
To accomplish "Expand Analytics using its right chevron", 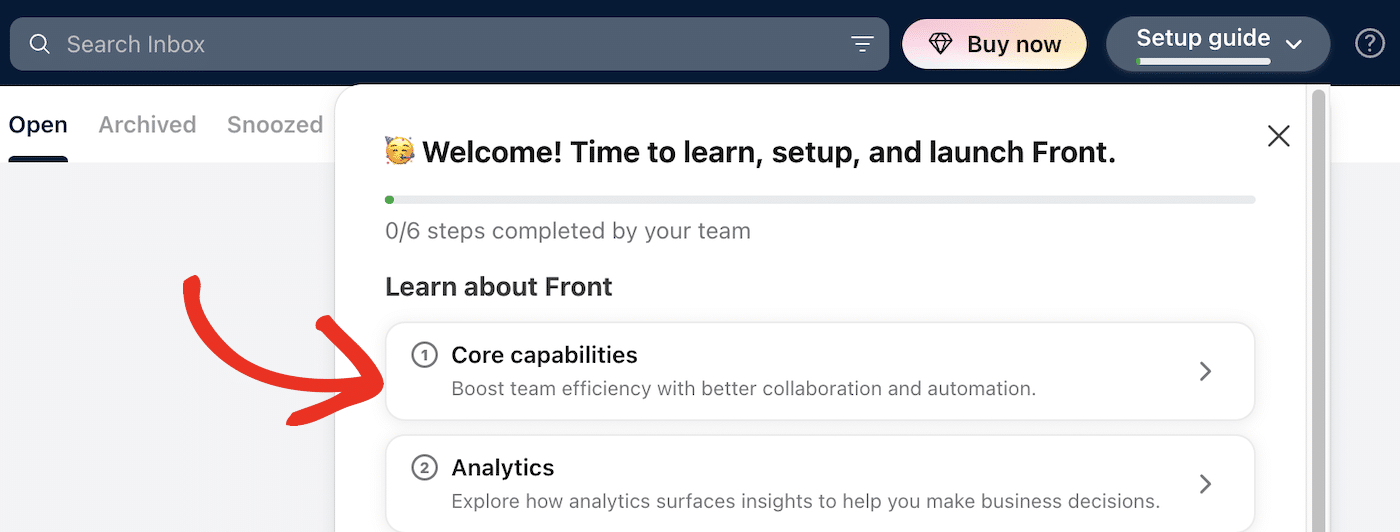I will 1206,484.
